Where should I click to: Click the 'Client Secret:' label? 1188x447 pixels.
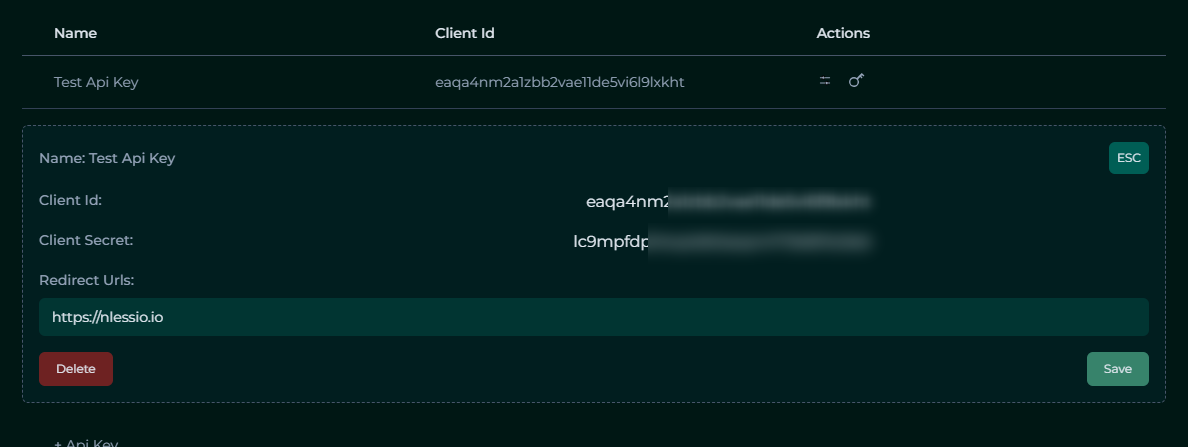86,240
